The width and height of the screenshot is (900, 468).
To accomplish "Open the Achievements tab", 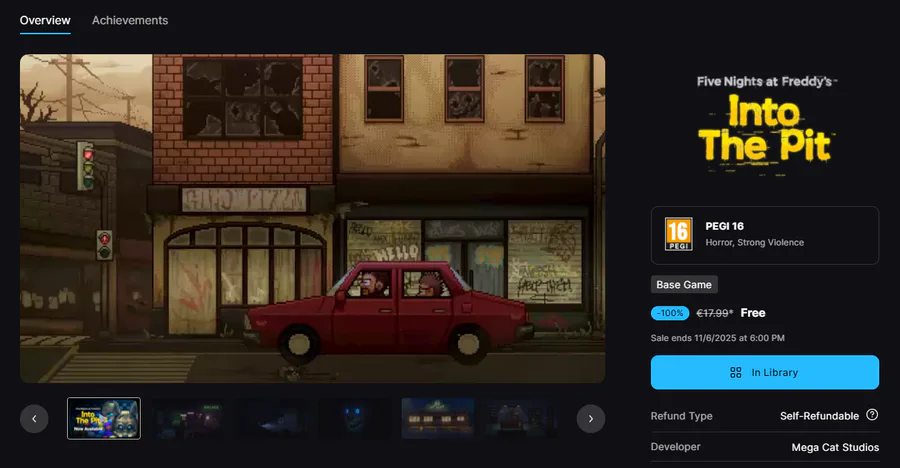I will point(130,20).
